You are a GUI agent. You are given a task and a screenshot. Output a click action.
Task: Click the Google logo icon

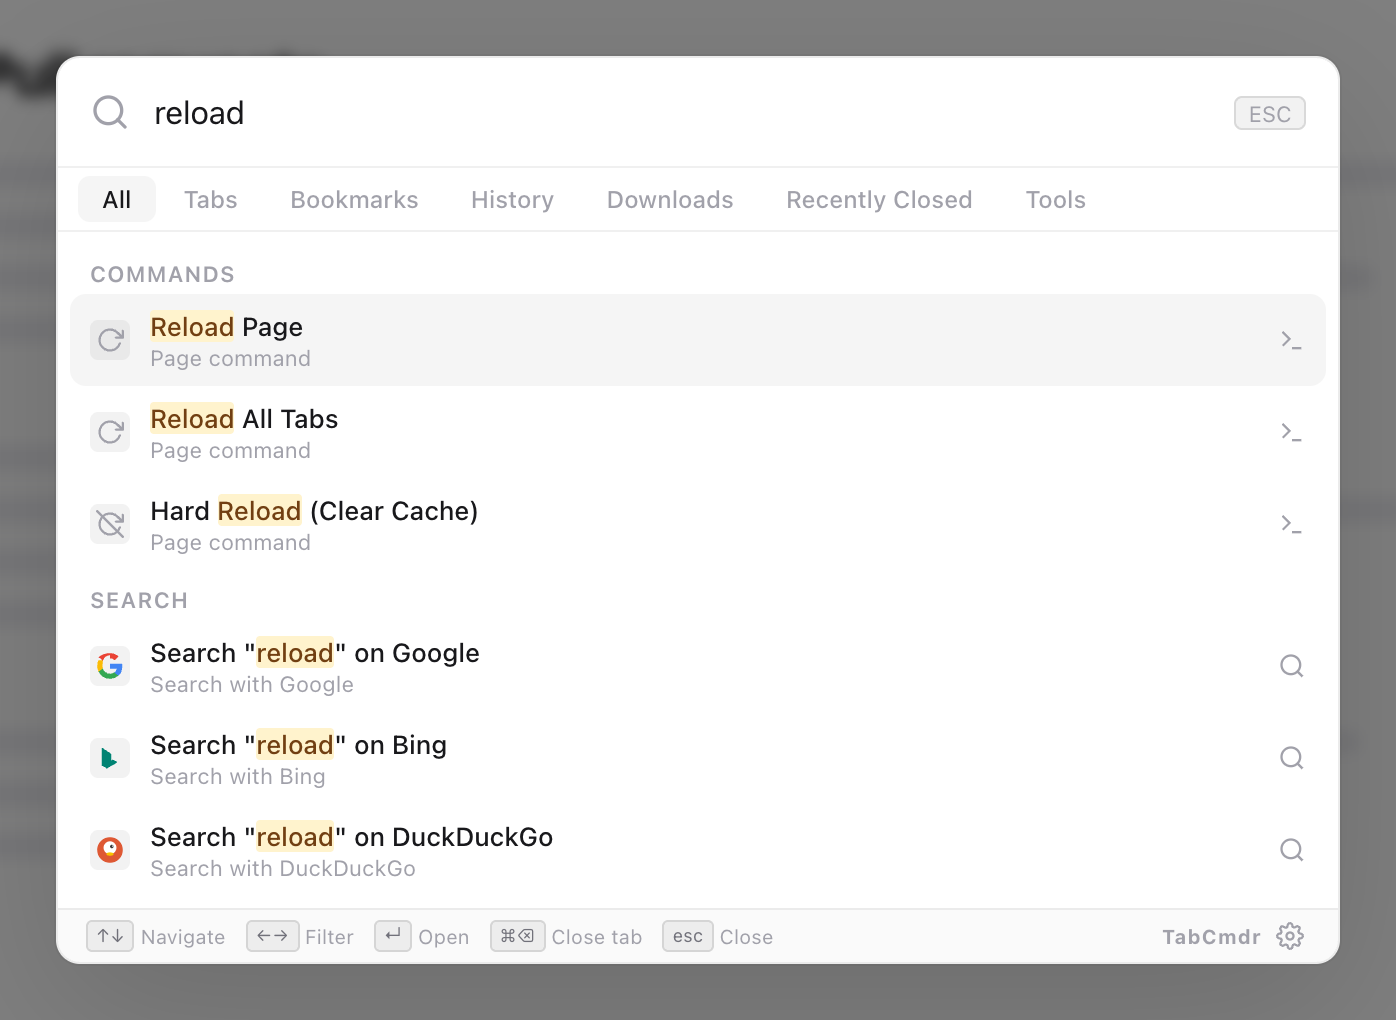110,666
